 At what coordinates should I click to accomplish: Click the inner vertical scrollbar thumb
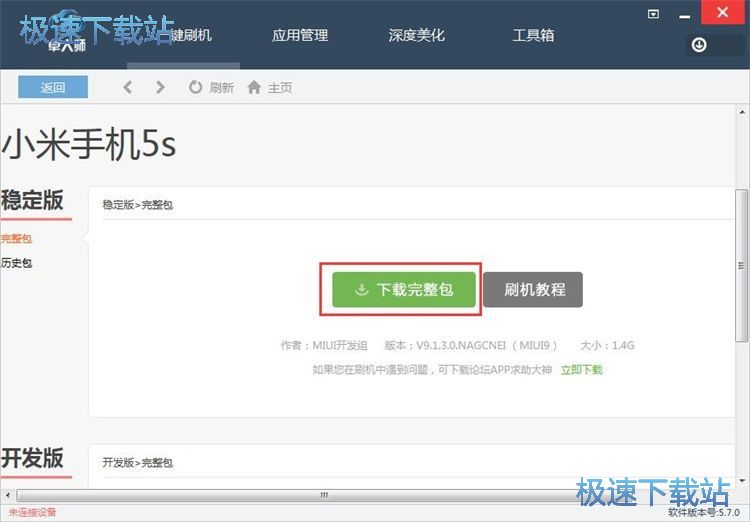pos(741,266)
